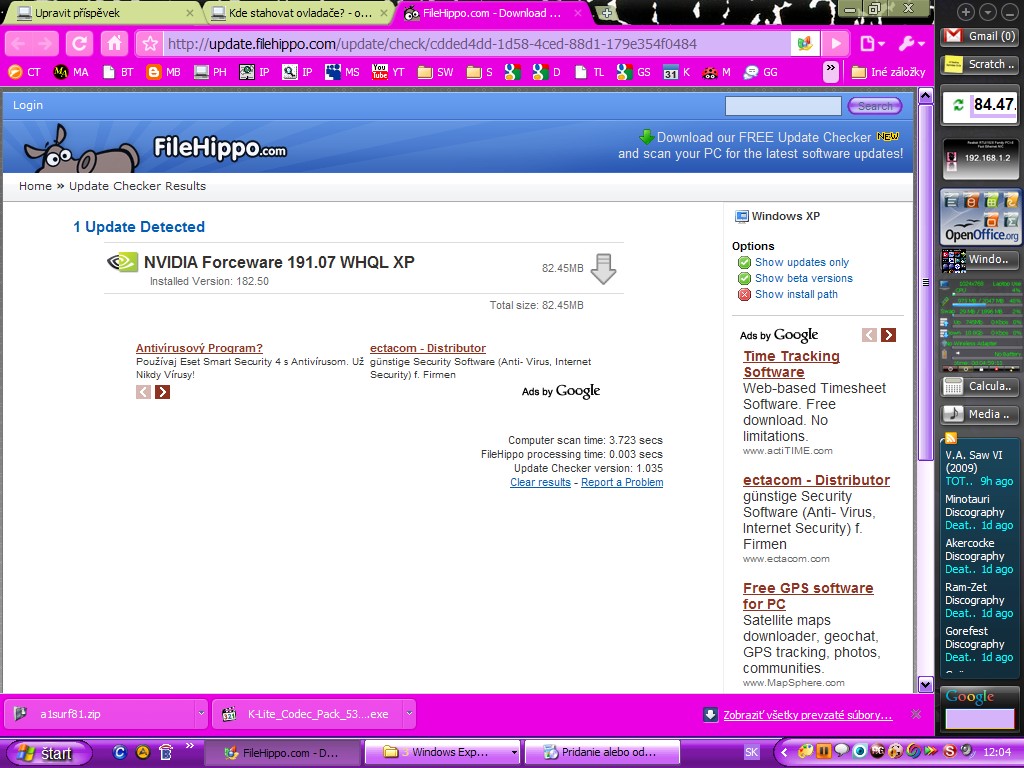Open Windows Exp… taskbar group
This screenshot has width=1024, height=768.
pyautogui.click(x=442, y=752)
